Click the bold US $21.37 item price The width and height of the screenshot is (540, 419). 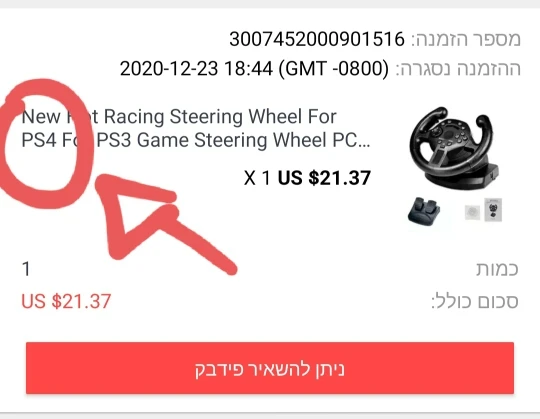tap(324, 178)
